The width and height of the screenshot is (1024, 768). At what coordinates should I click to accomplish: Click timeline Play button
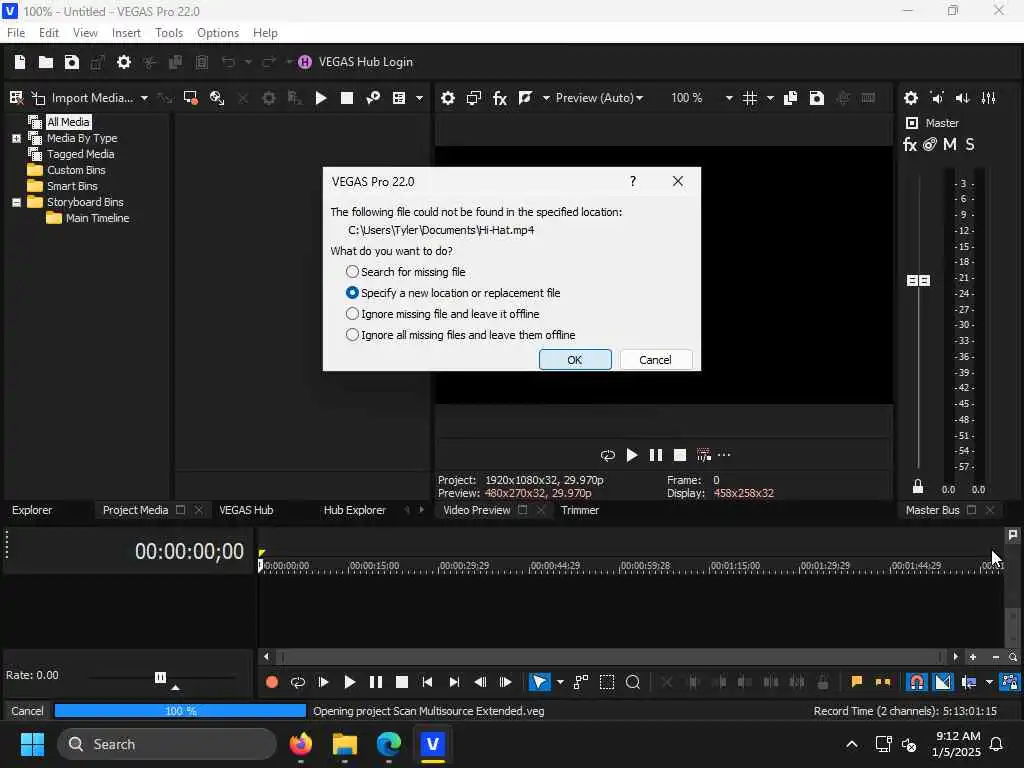[349, 682]
